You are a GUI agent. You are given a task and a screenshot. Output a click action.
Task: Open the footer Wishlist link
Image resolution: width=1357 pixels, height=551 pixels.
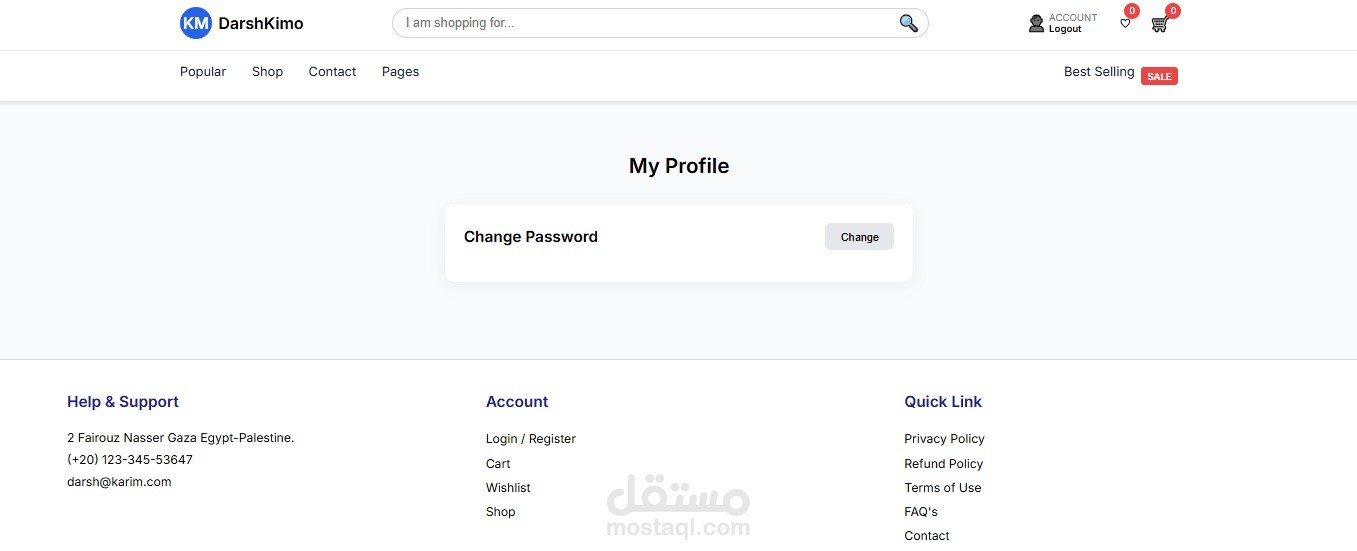pyautogui.click(x=508, y=488)
